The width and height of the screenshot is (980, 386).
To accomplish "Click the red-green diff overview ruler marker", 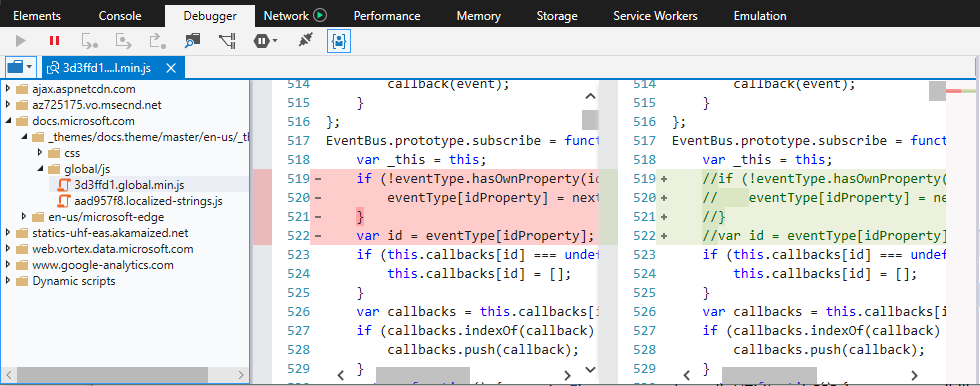I will [961, 91].
